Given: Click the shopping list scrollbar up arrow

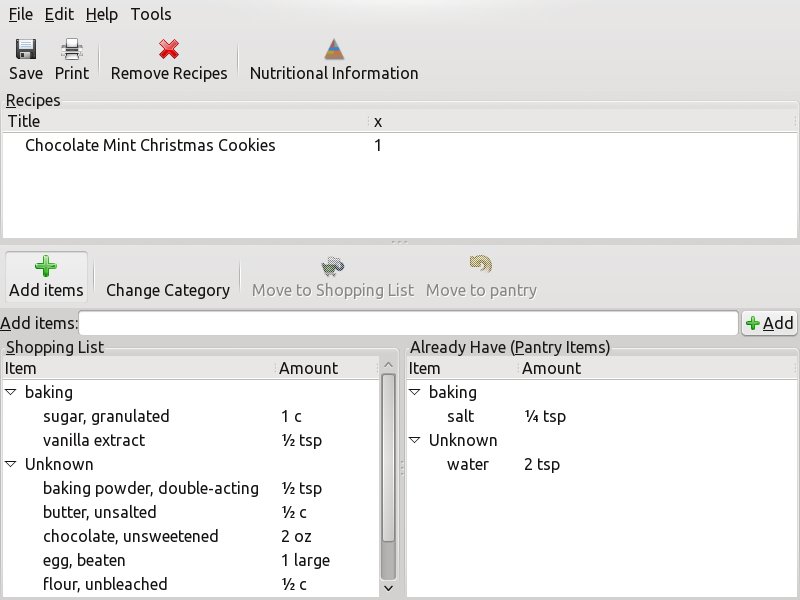Looking at the screenshot, I should 388,364.
